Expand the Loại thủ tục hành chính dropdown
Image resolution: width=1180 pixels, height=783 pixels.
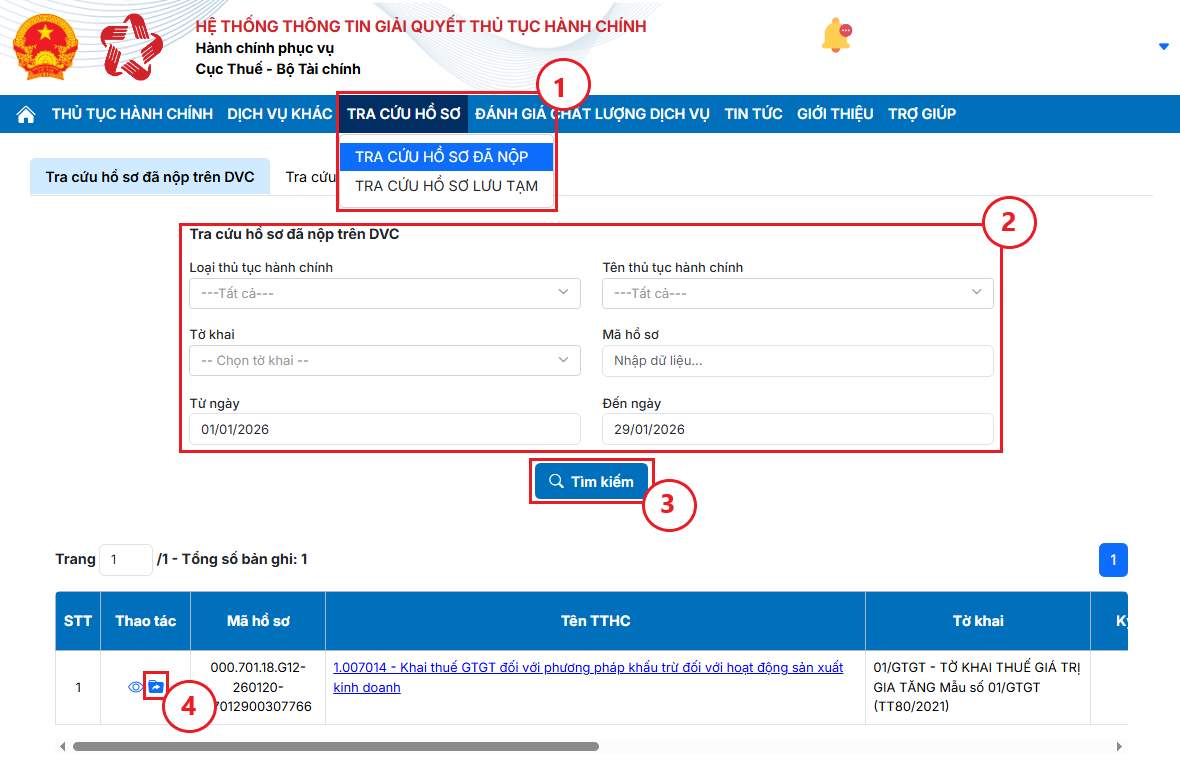(384, 293)
